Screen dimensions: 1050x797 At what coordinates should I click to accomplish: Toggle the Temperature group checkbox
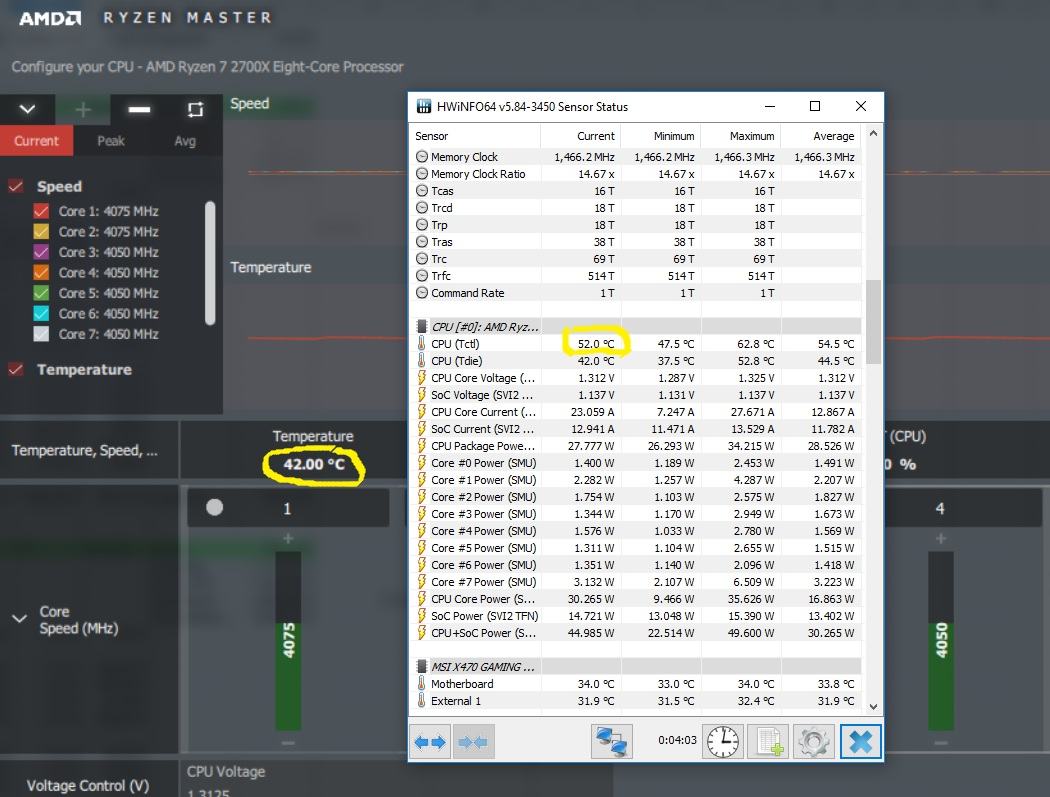tap(16, 369)
